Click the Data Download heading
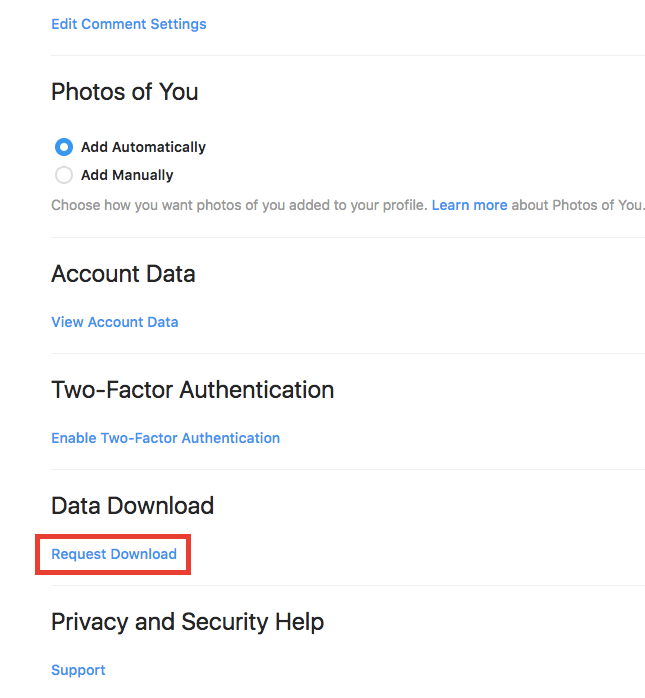Viewport: 645px width, 698px height. [132, 506]
